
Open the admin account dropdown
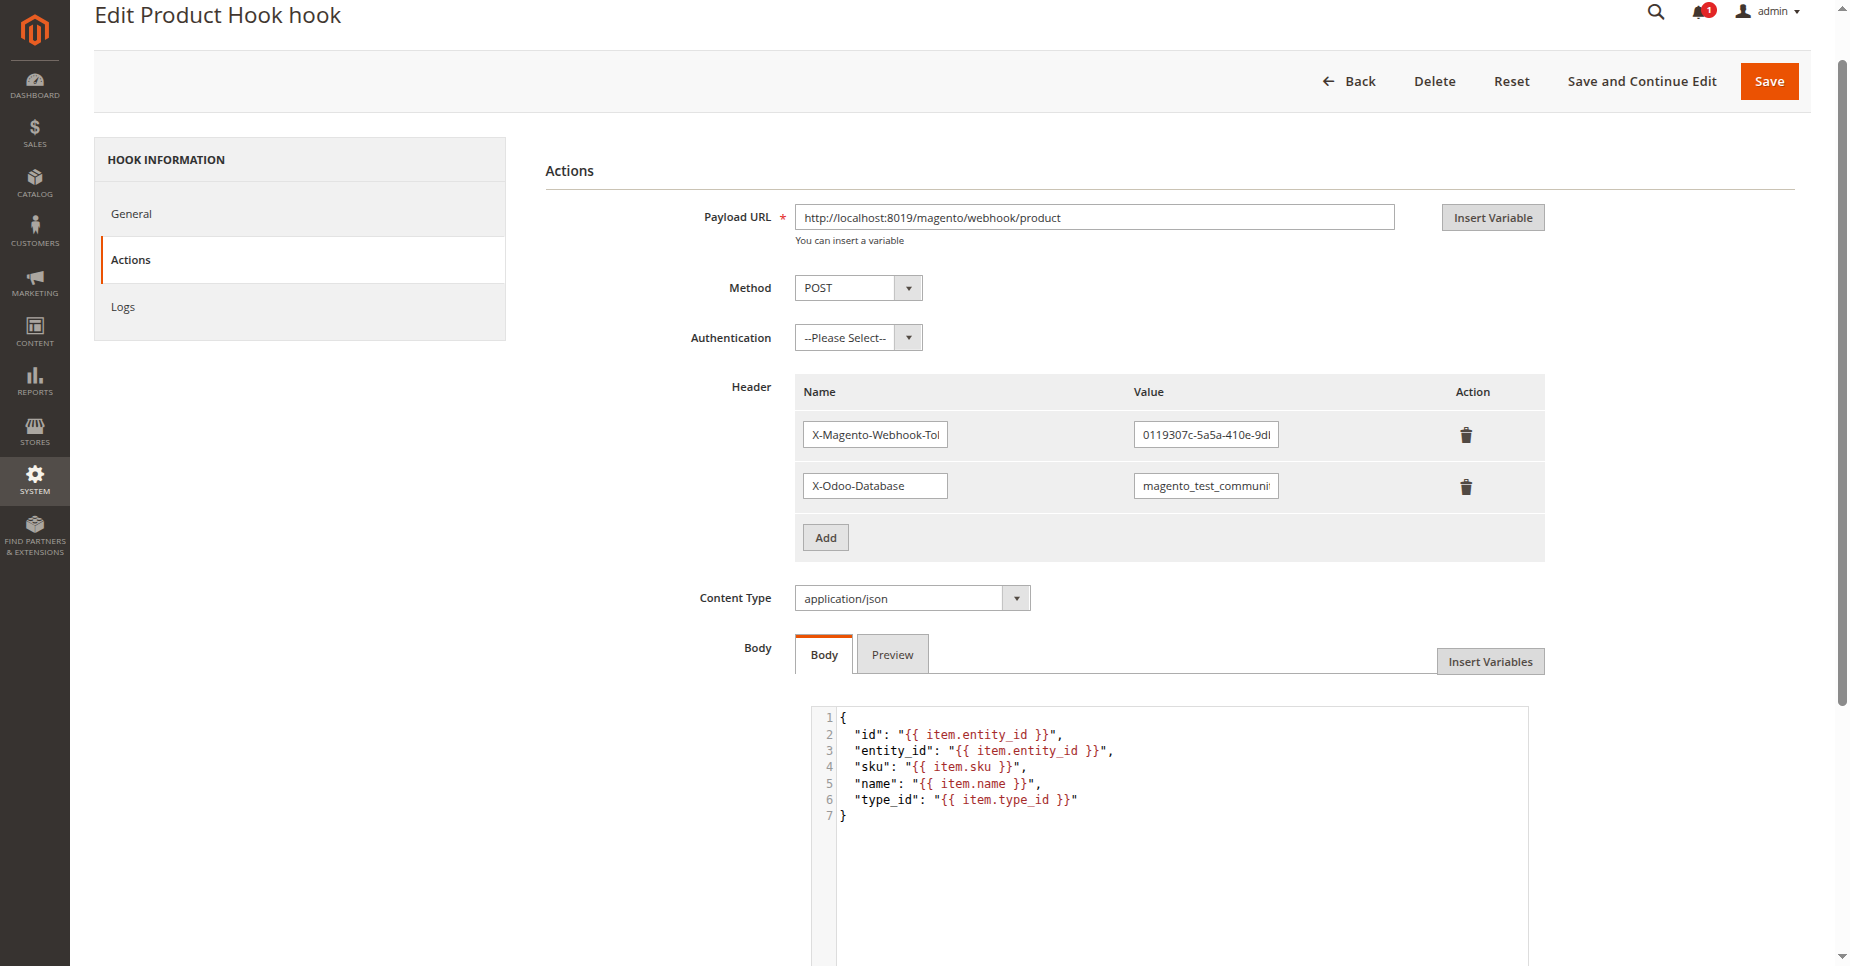(x=1768, y=12)
